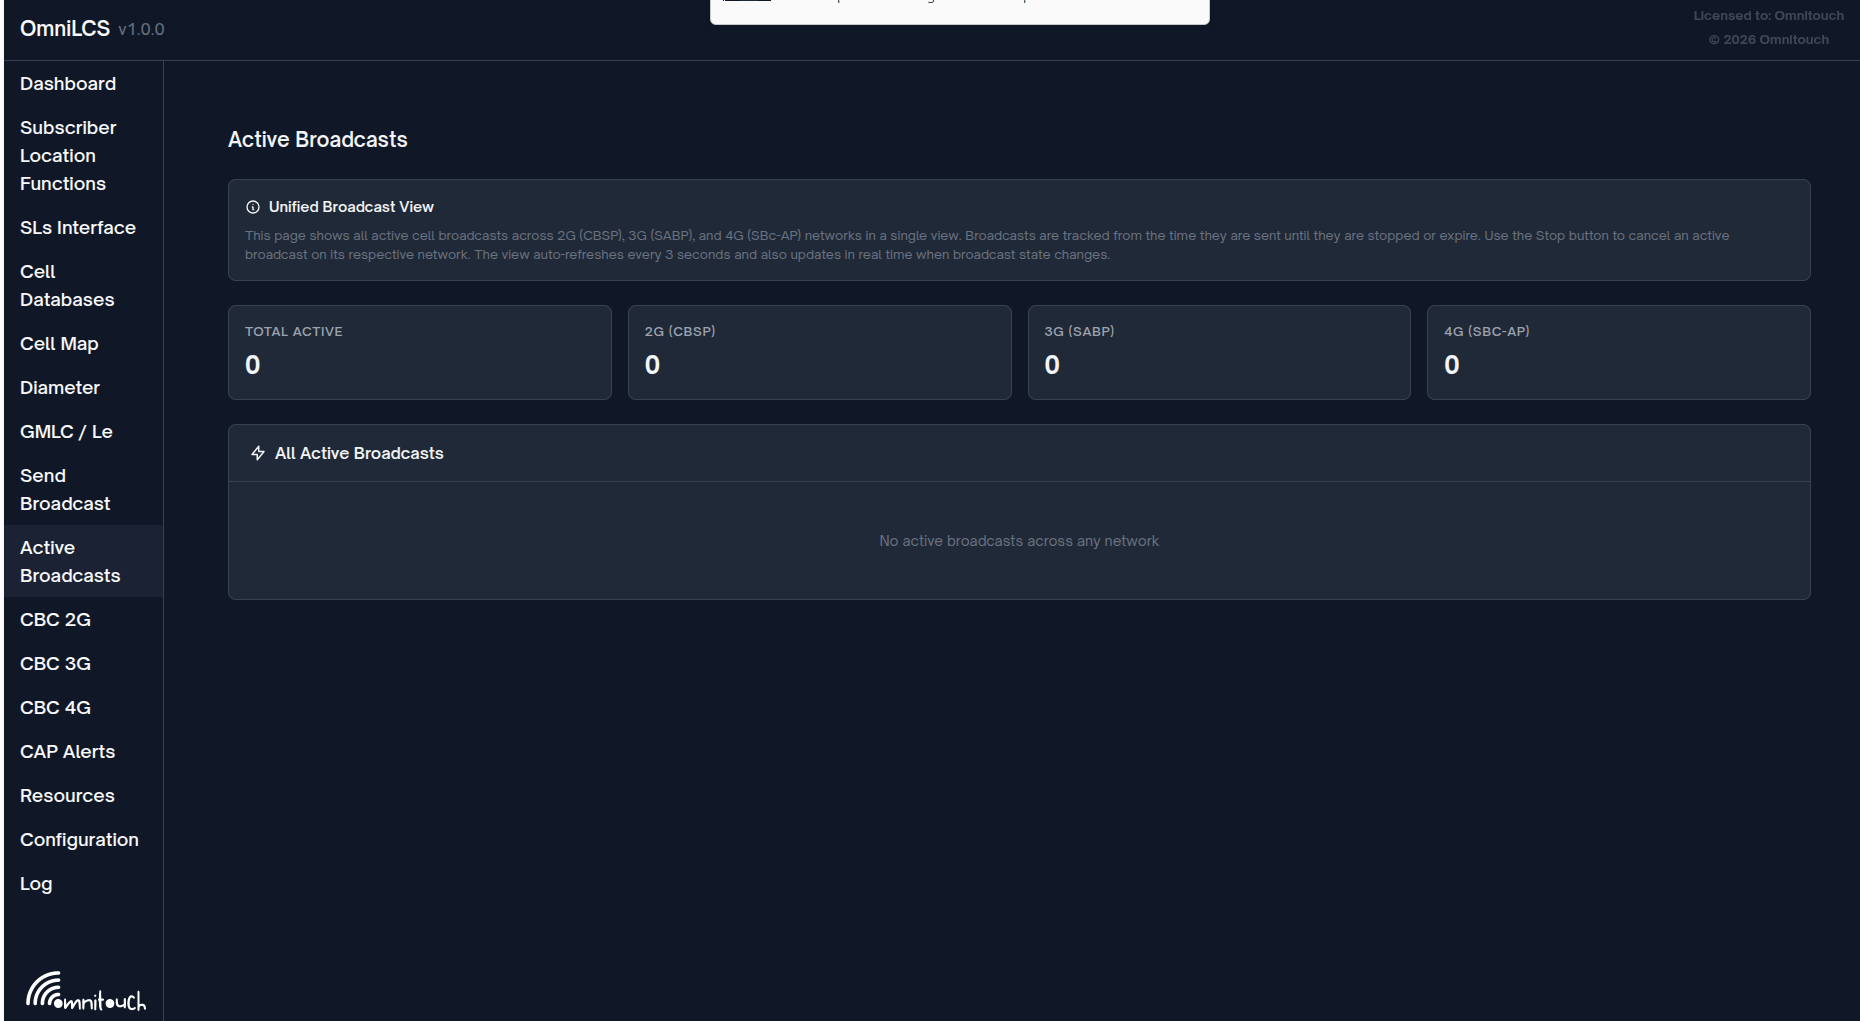
Task: Go to the Send Broadcast page
Action: [x=65, y=490]
